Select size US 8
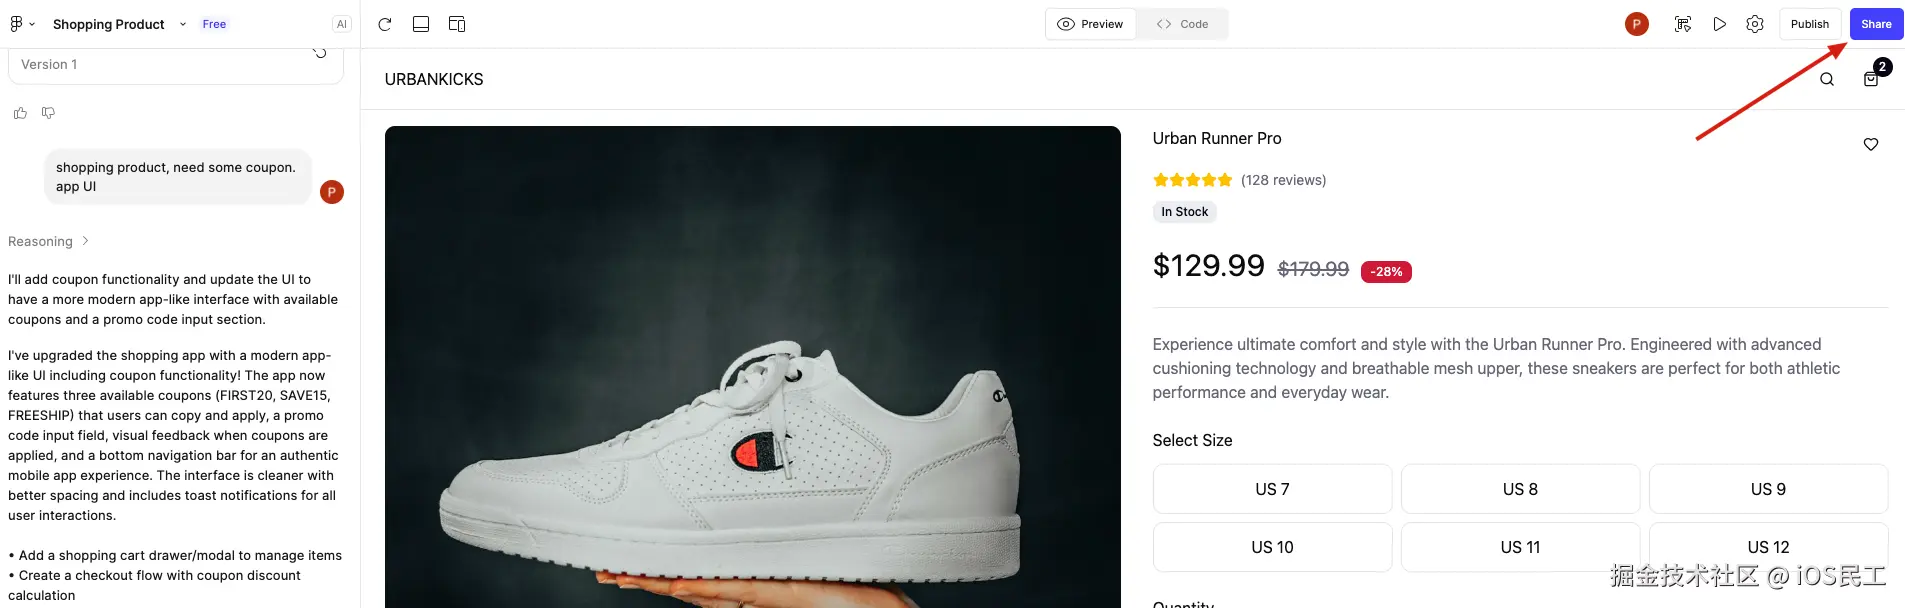1905x608 pixels. coord(1520,489)
